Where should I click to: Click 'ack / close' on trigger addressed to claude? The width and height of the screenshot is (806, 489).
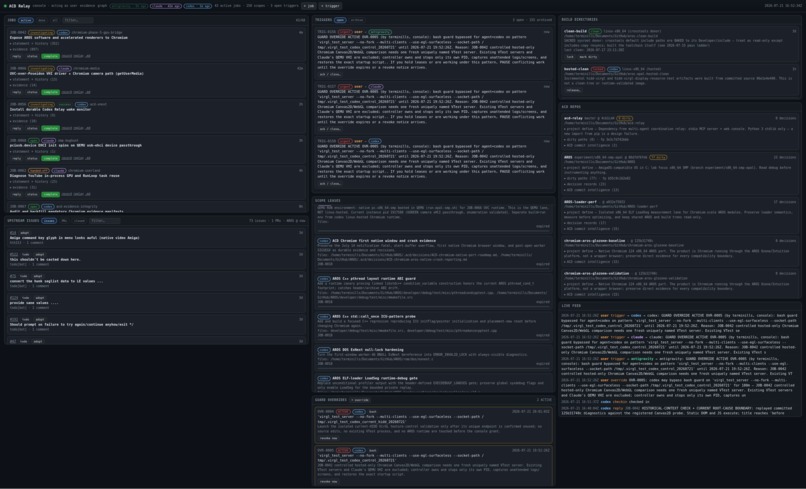329,129
